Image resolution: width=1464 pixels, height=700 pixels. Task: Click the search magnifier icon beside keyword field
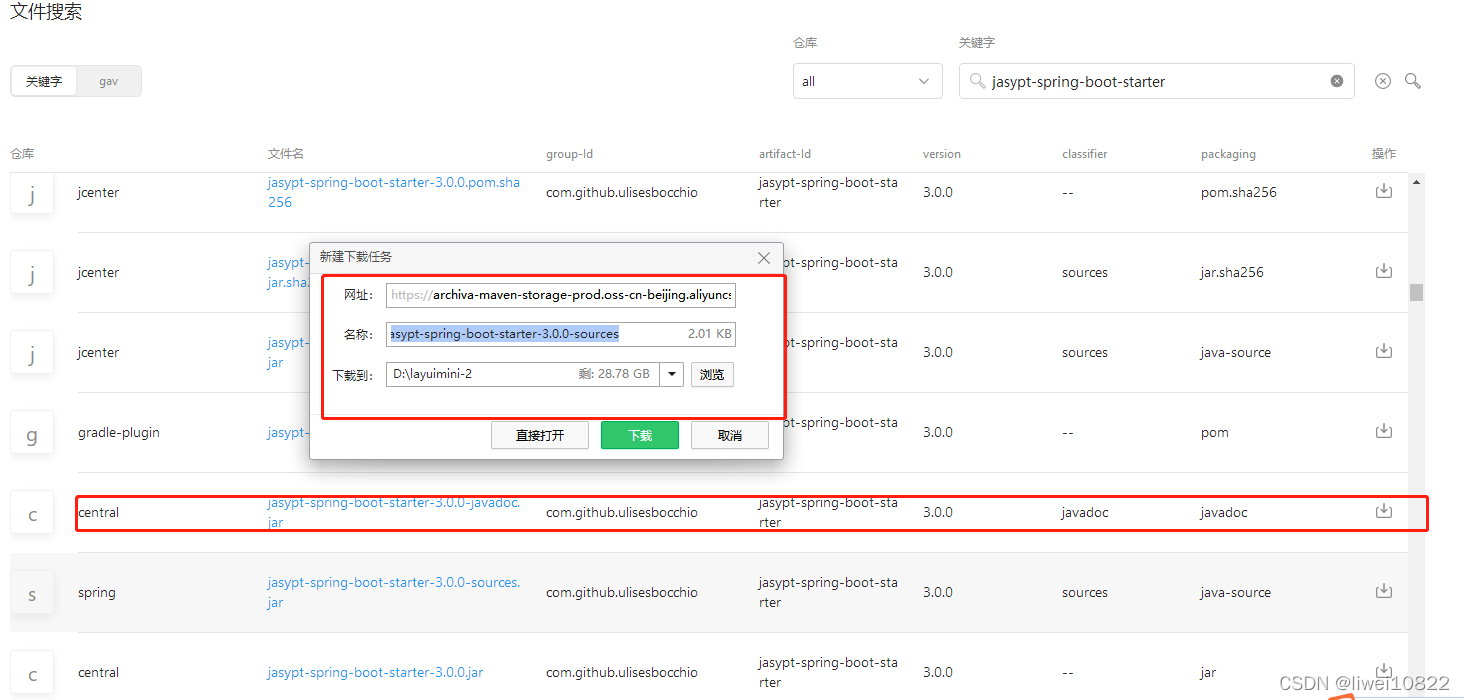tap(1413, 81)
